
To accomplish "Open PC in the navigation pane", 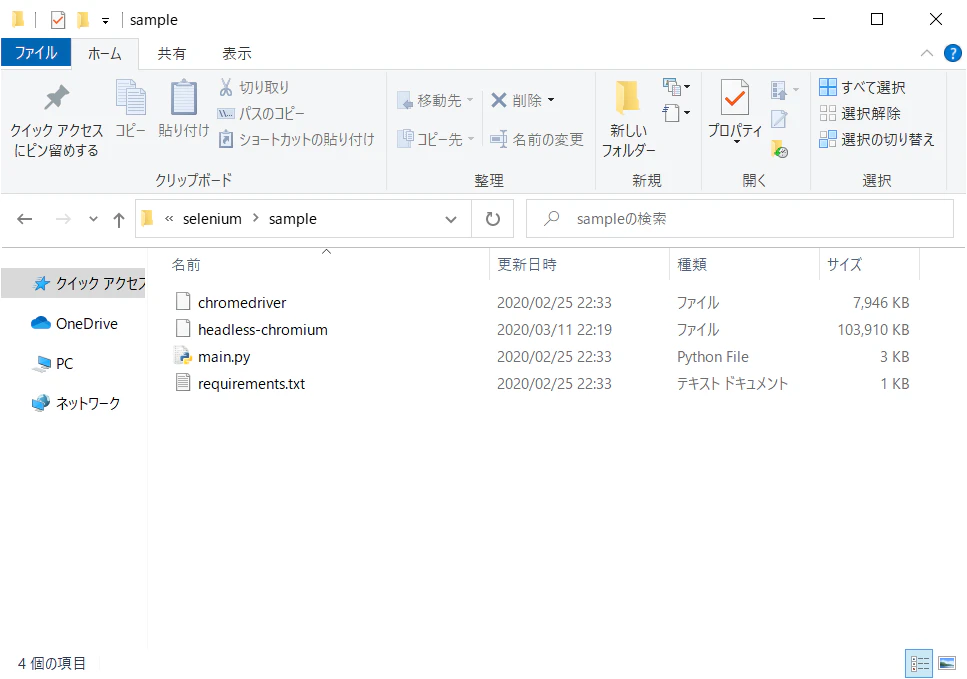I will click(x=54, y=364).
